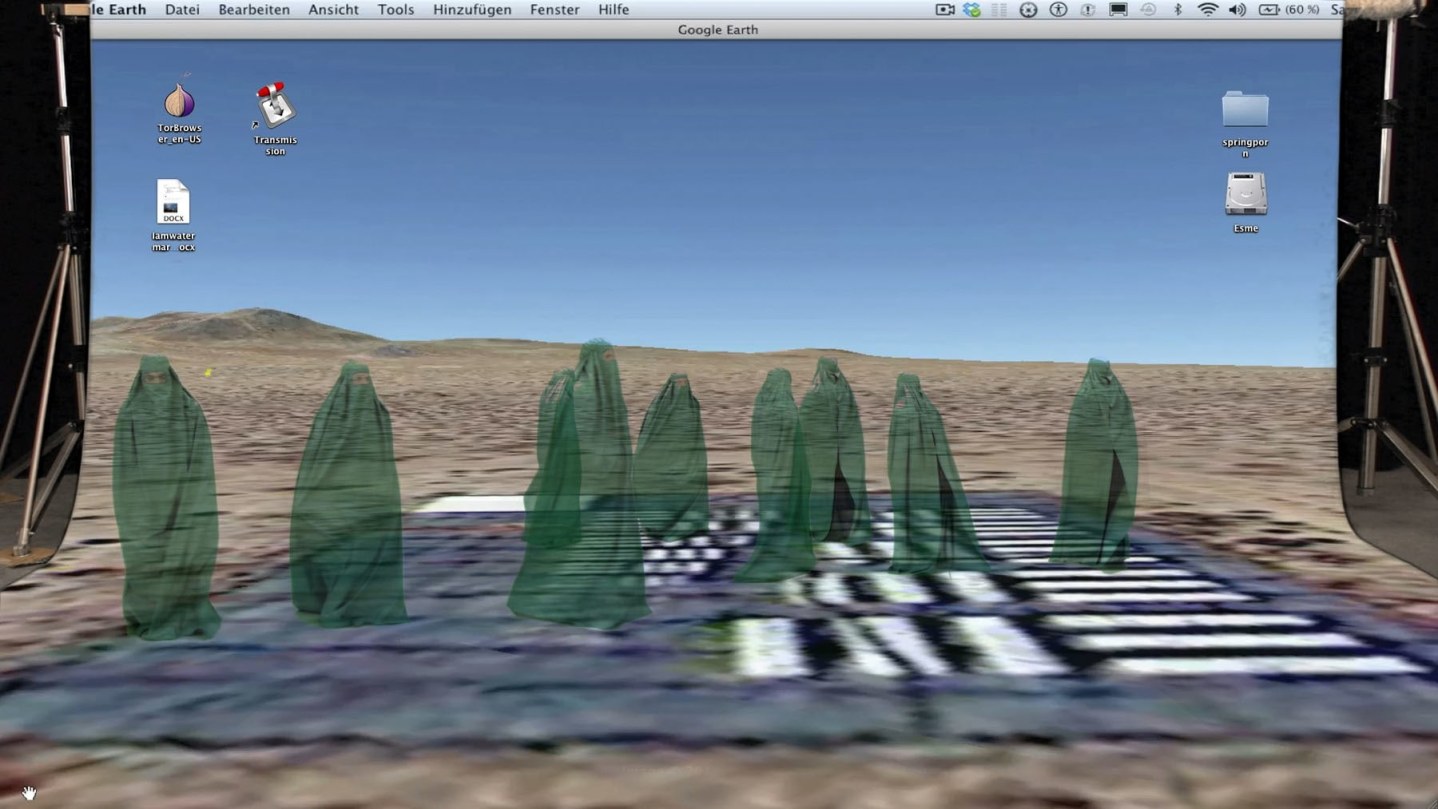Image resolution: width=1438 pixels, height=809 pixels.
Task: Click the display mirroring menu bar icon
Action: coord(1116,9)
